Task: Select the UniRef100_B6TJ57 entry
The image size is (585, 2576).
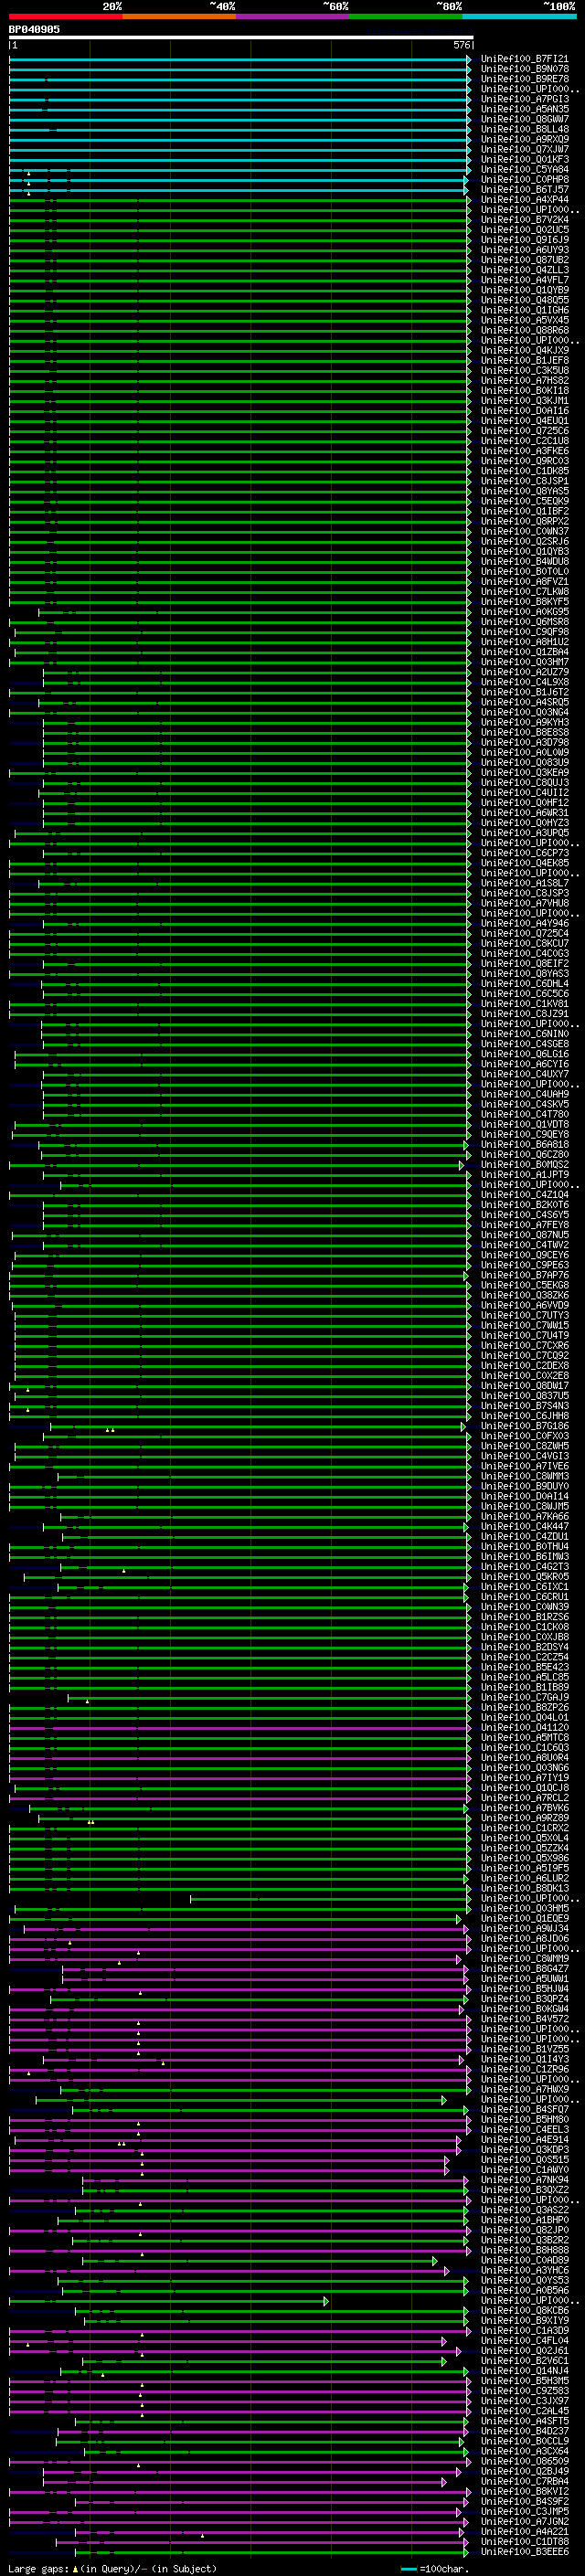Action: pos(525,190)
